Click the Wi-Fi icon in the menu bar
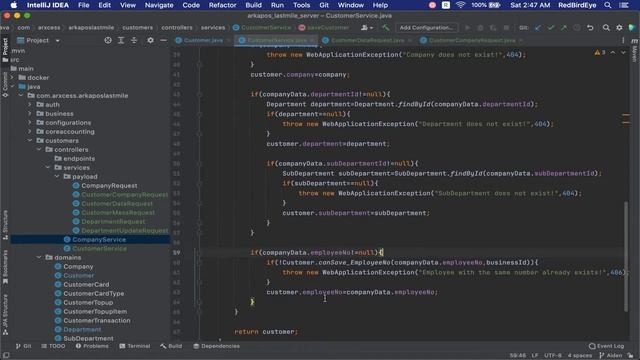The height and width of the screenshot is (360, 640). tap(460, 5)
